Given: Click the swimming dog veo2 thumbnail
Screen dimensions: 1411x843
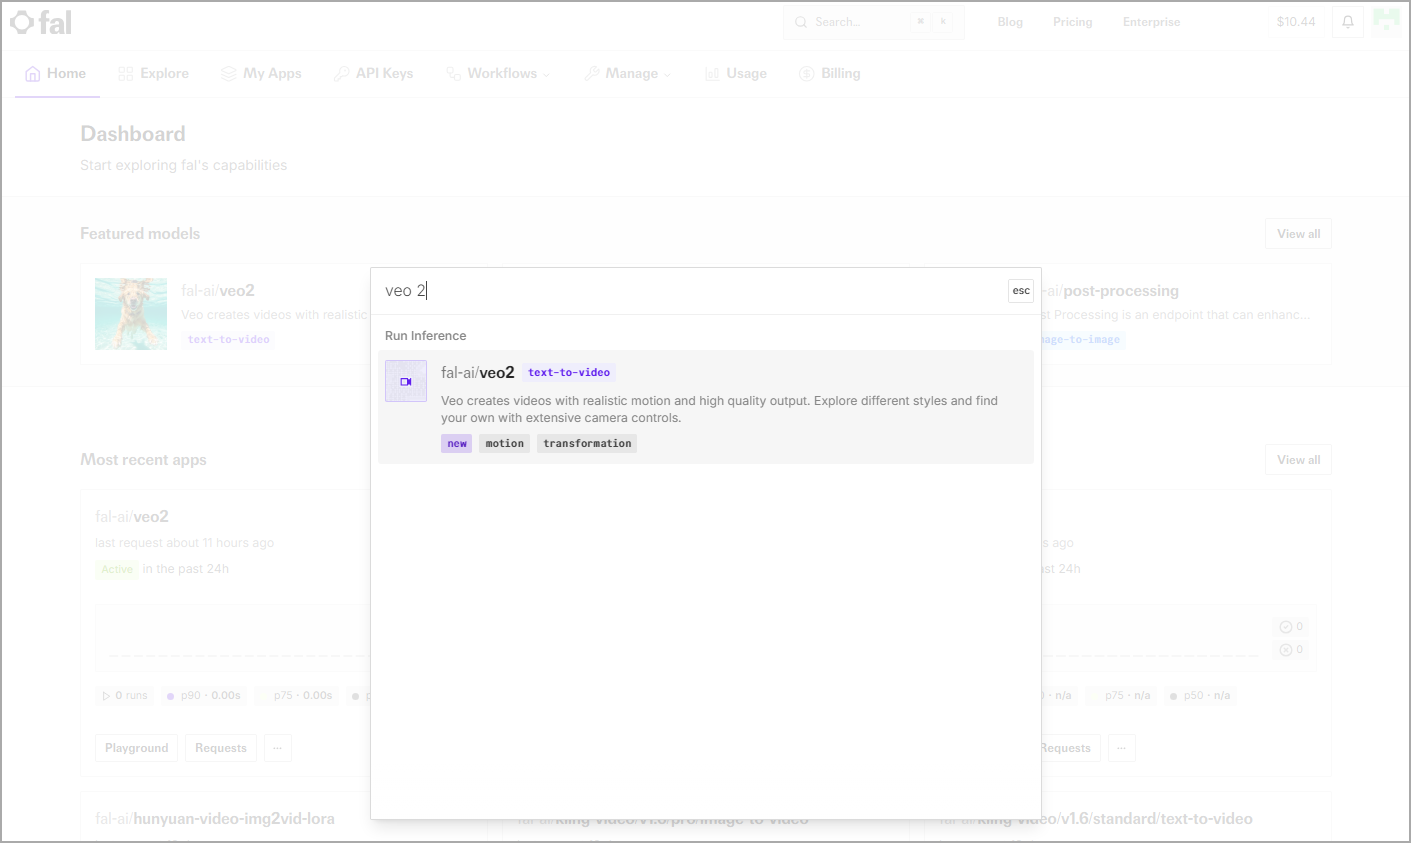Looking at the screenshot, I should tap(131, 314).
